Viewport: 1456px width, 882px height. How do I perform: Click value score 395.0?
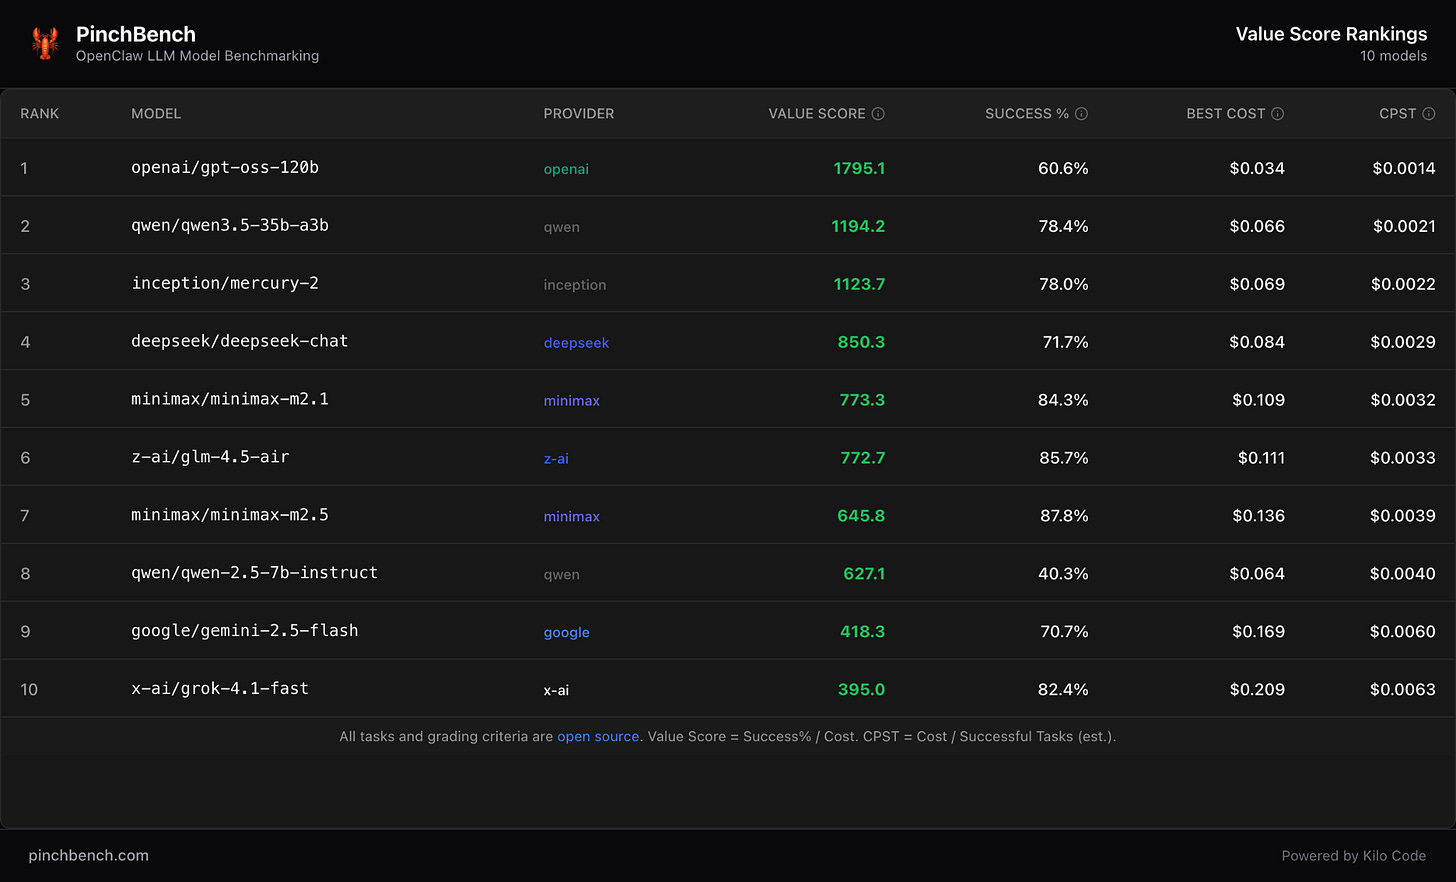coord(861,691)
